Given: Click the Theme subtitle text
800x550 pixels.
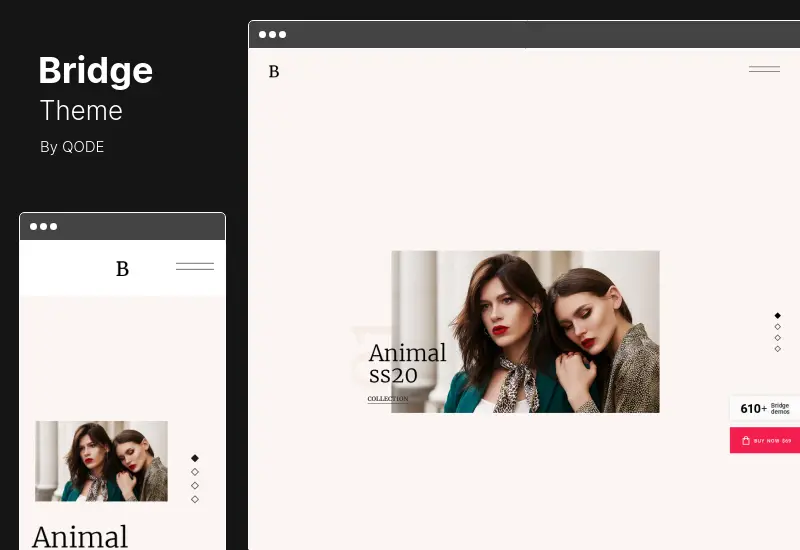Looking at the screenshot, I should pos(81,111).
